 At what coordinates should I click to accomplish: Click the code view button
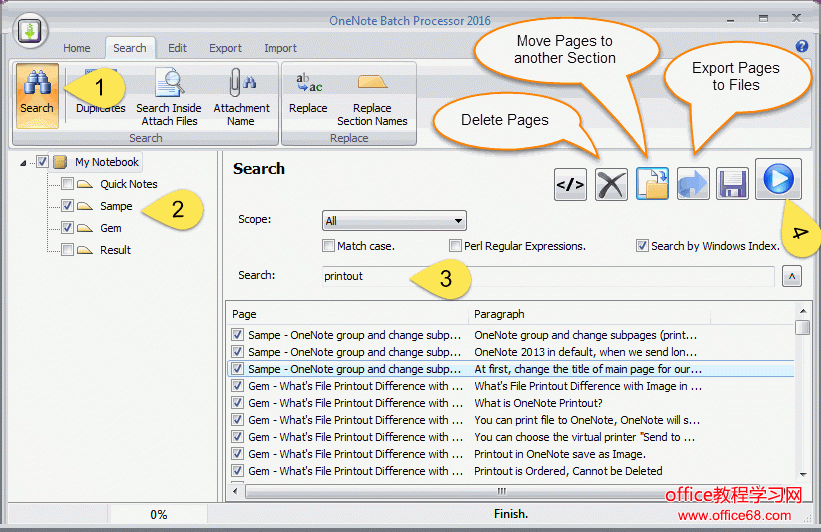pyautogui.click(x=570, y=184)
